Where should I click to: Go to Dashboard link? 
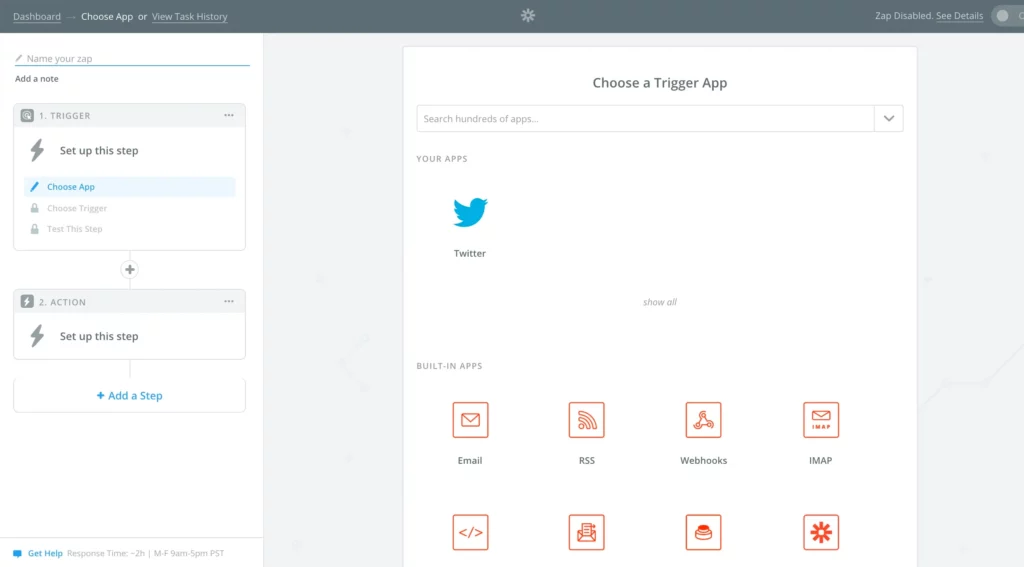(37, 16)
